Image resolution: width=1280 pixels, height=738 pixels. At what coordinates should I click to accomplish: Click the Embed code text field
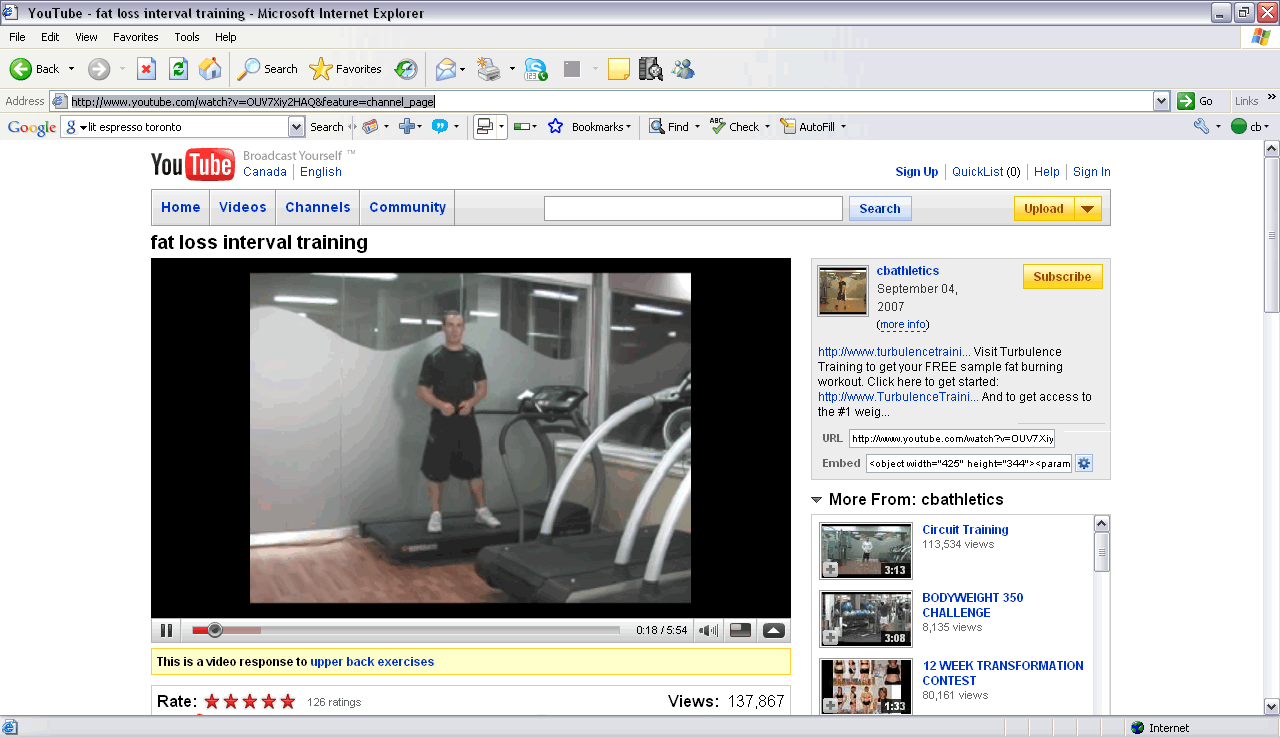tap(969, 463)
